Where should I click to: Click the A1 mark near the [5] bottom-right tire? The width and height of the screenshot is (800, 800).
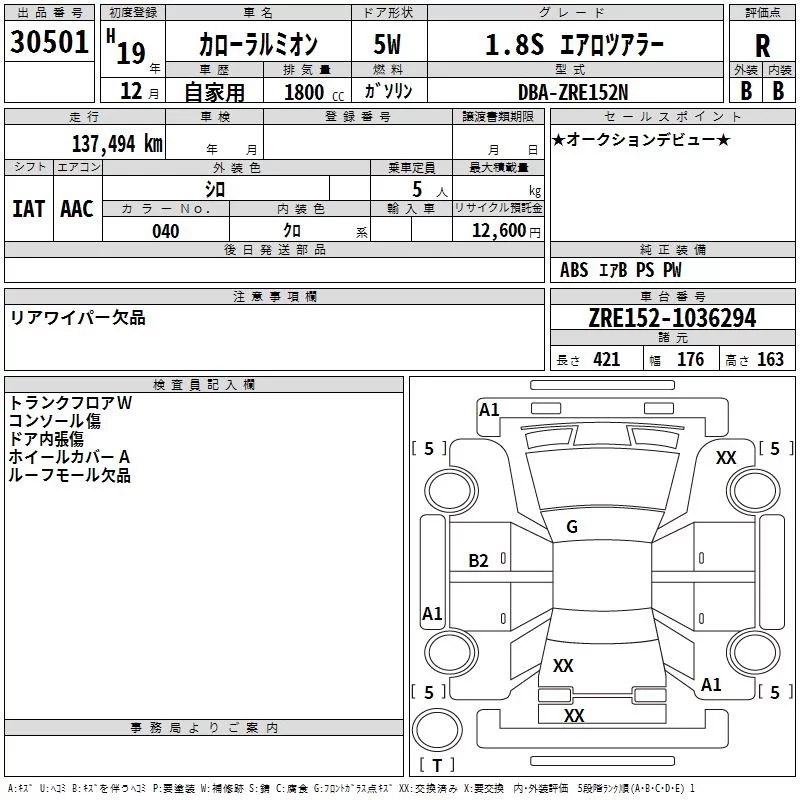pyautogui.click(x=711, y=685)
